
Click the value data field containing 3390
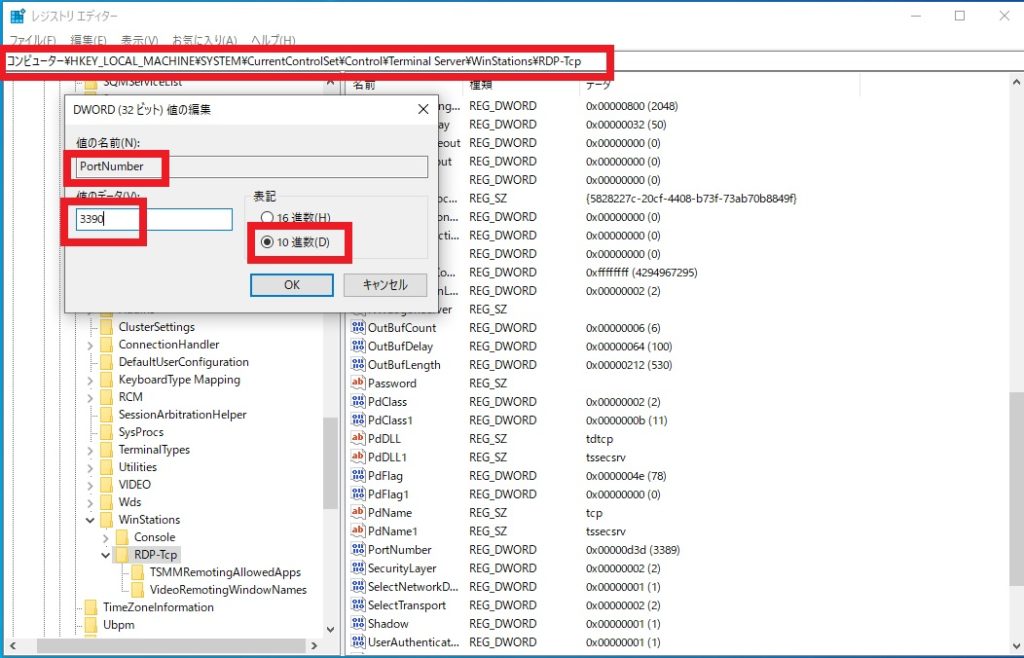tap(154, 220)
